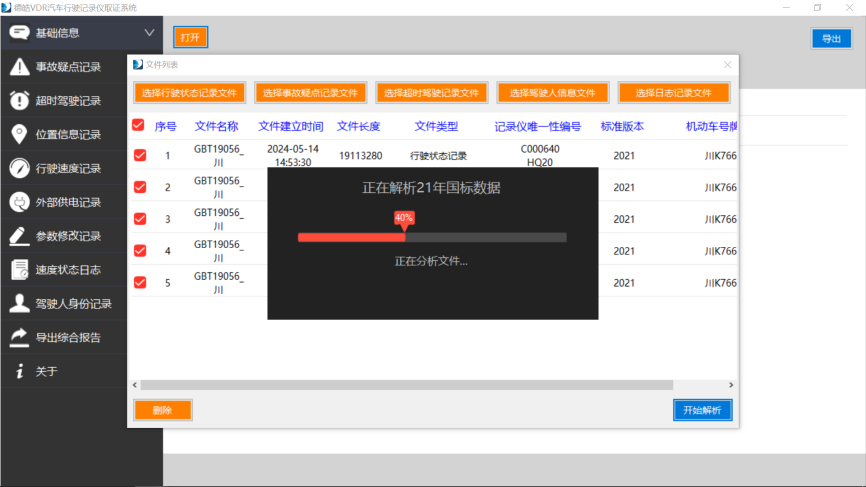
Task: Maximize the VDR application window
Action: tap(817, 8)
